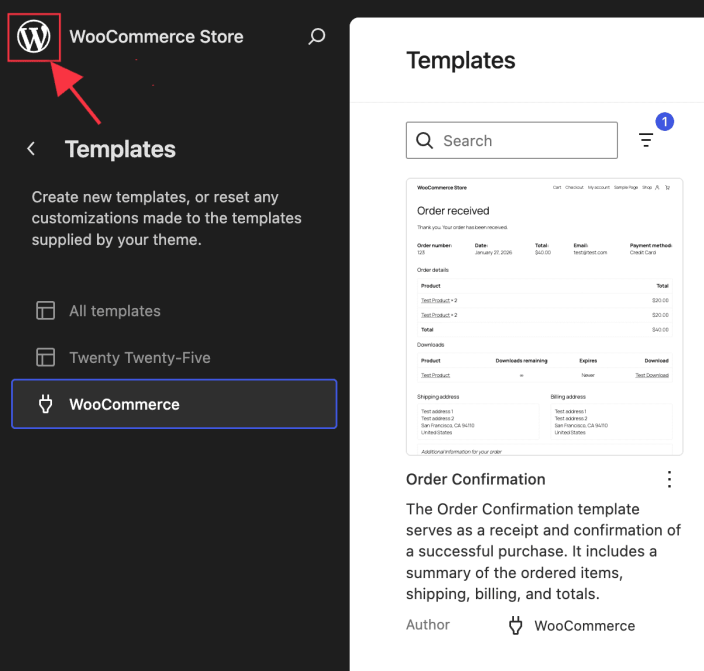Click the filter count badge
The height and width of the screenshot is (671, 704).
coord(664,122)
